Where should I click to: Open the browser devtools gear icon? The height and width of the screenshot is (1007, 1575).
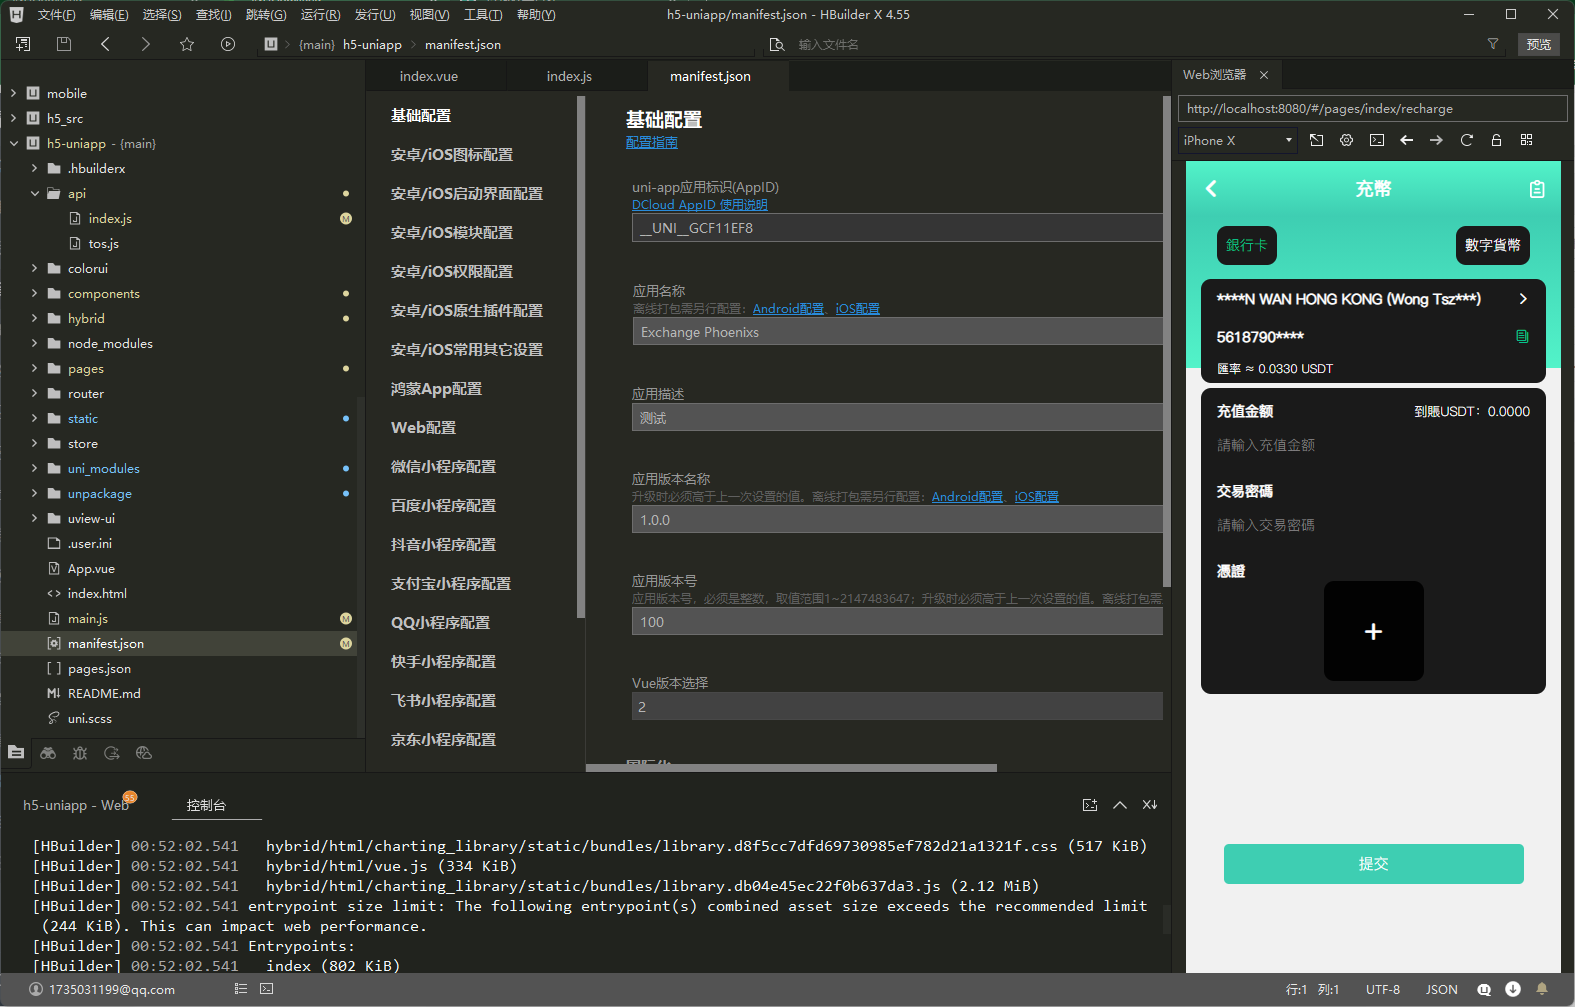click(1347, 140)
